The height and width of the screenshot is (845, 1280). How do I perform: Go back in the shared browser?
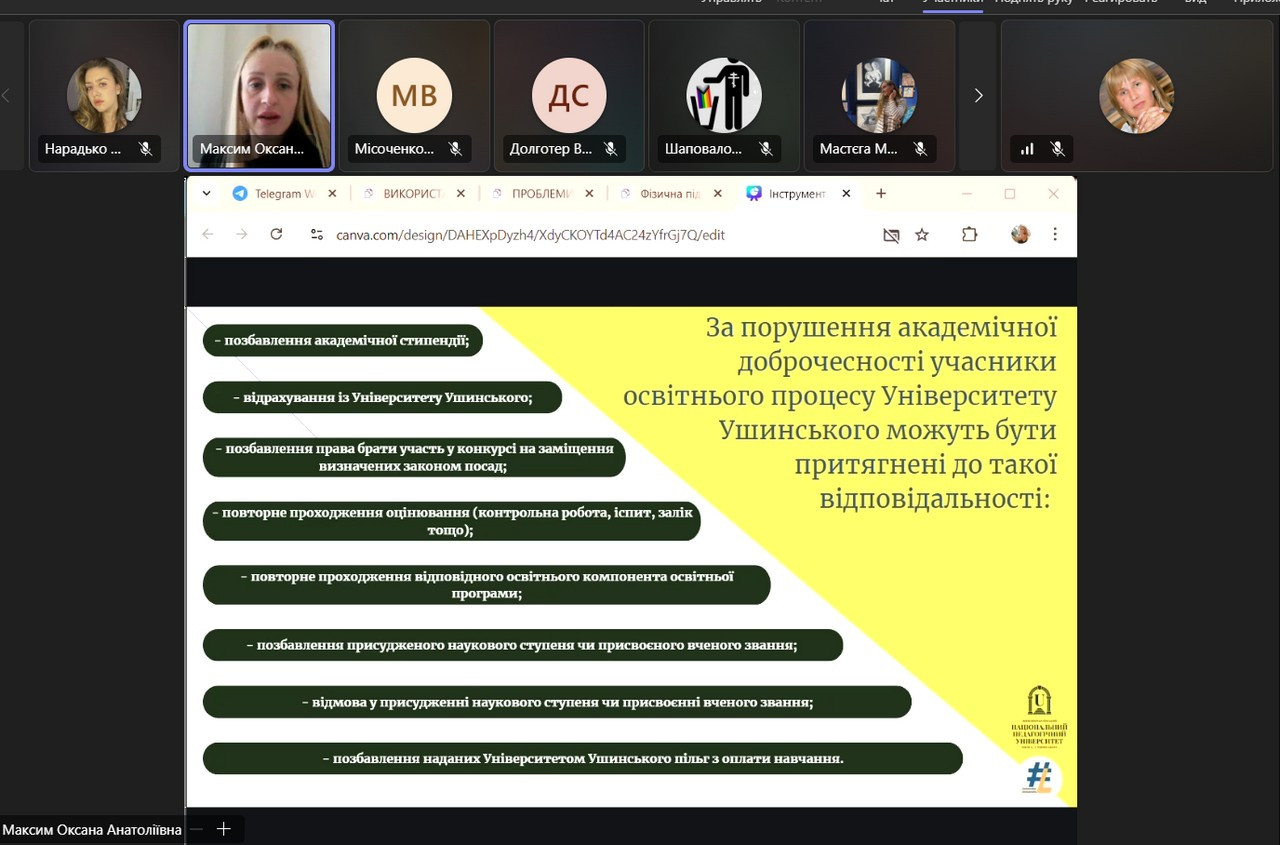[x=208, y=234]
